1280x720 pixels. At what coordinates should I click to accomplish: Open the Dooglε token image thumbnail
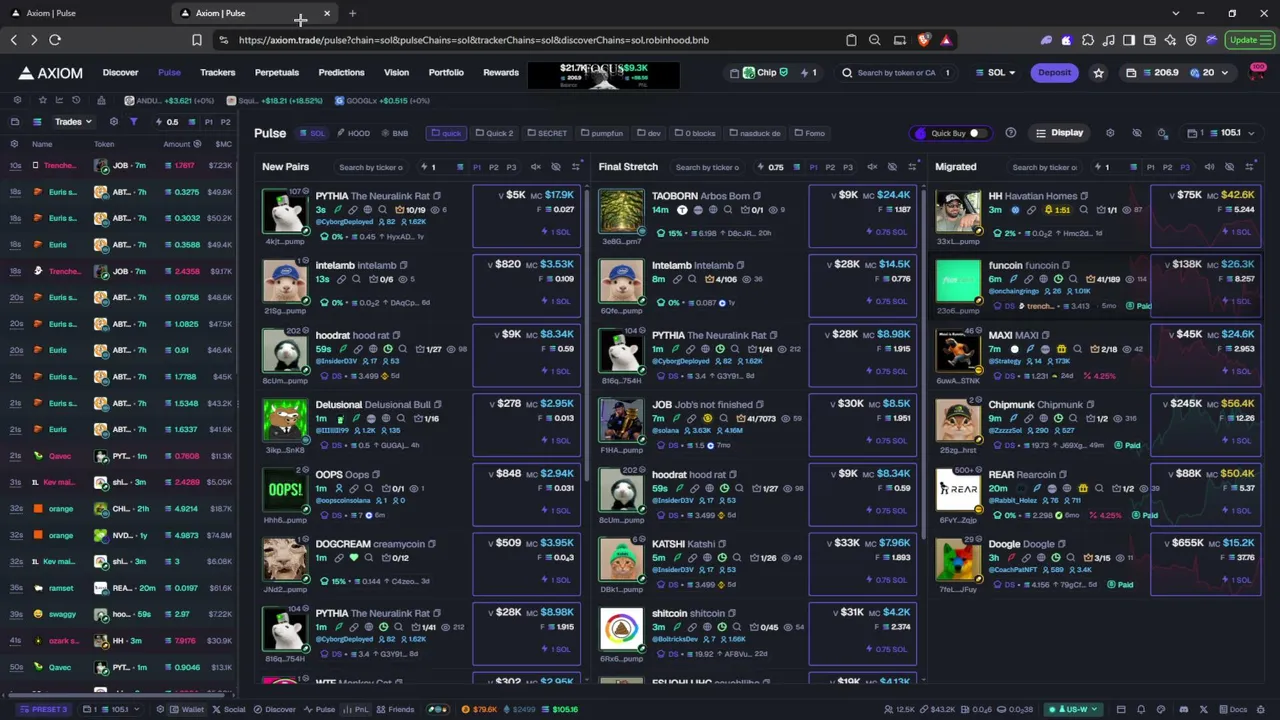coord(958,560)
